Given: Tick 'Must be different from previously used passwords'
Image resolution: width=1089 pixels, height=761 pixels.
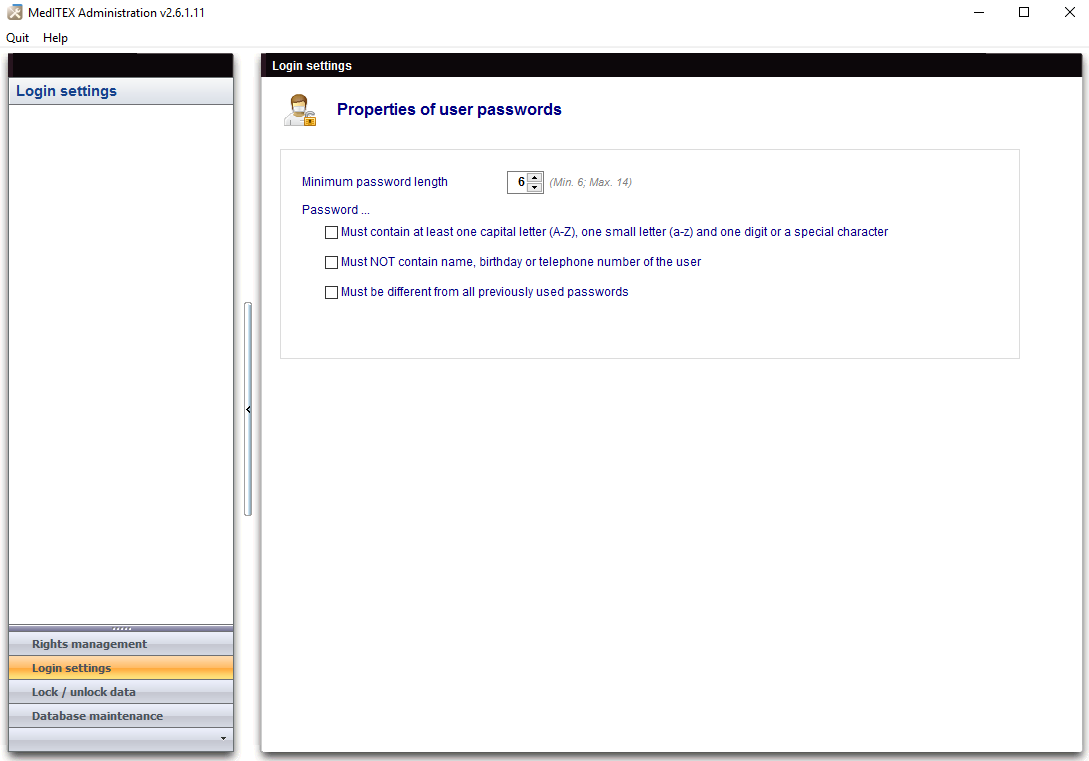Looking at the screenshot, I should 332,292.
